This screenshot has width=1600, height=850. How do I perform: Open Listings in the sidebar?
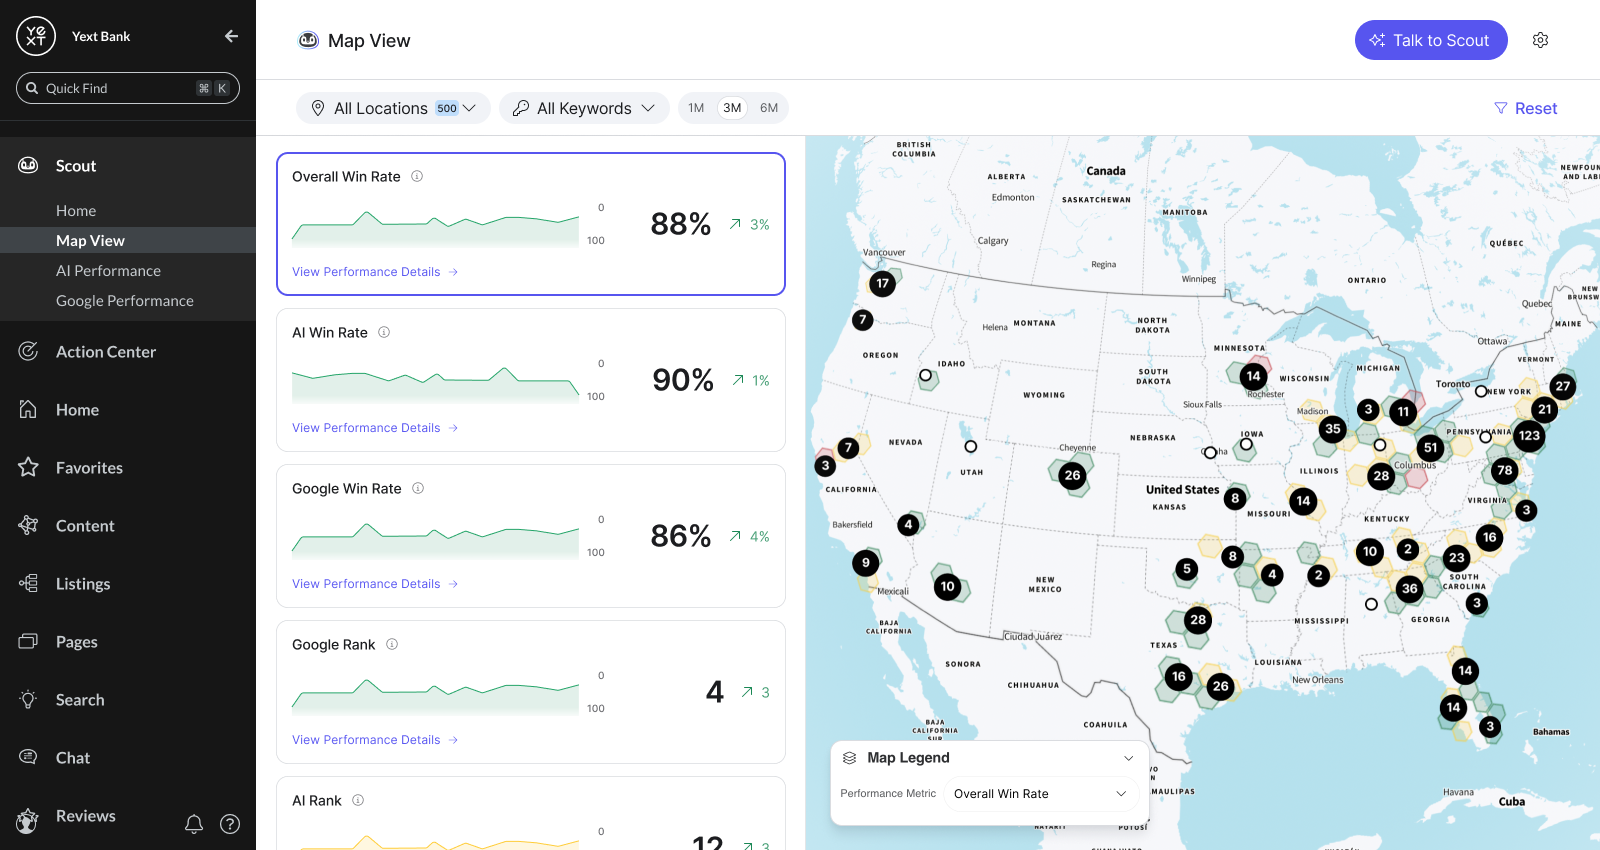[x=83, y=584]
